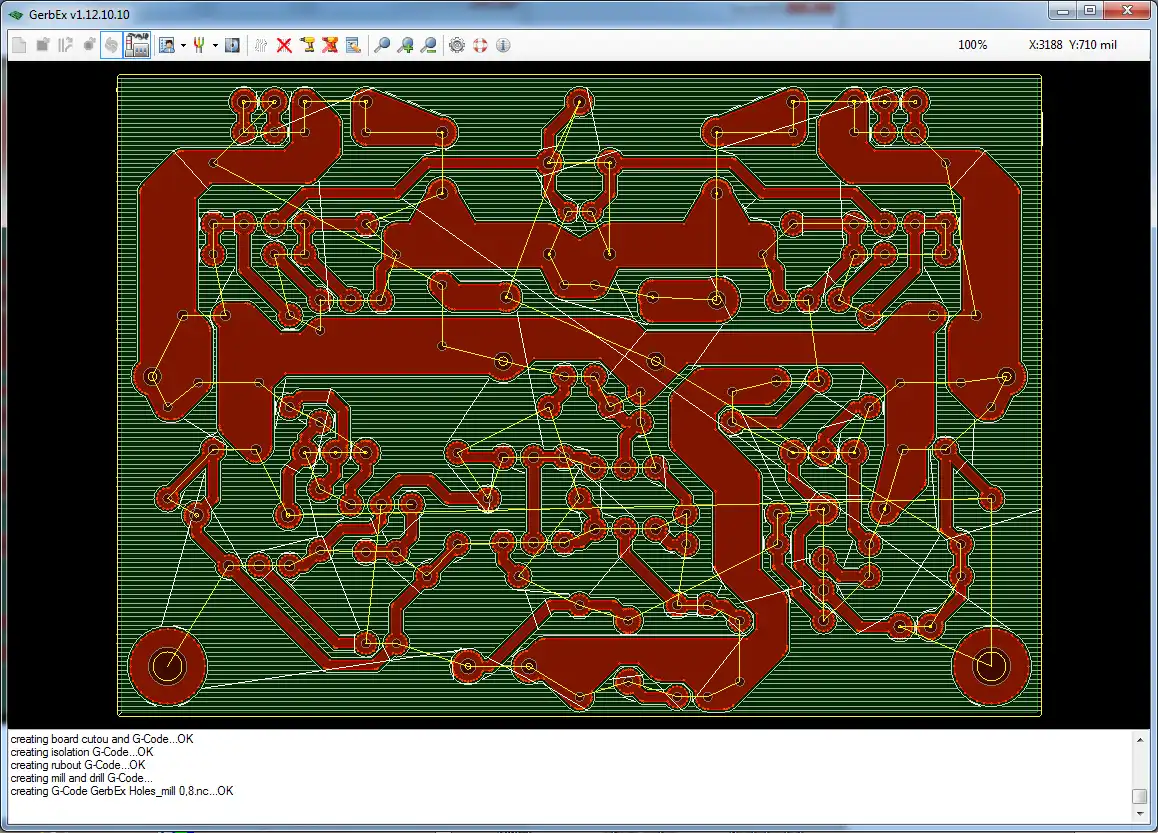This screenshot has width=1158, height=833.
Task: Click the disc save icon
Action: click(x=232, y=45)
